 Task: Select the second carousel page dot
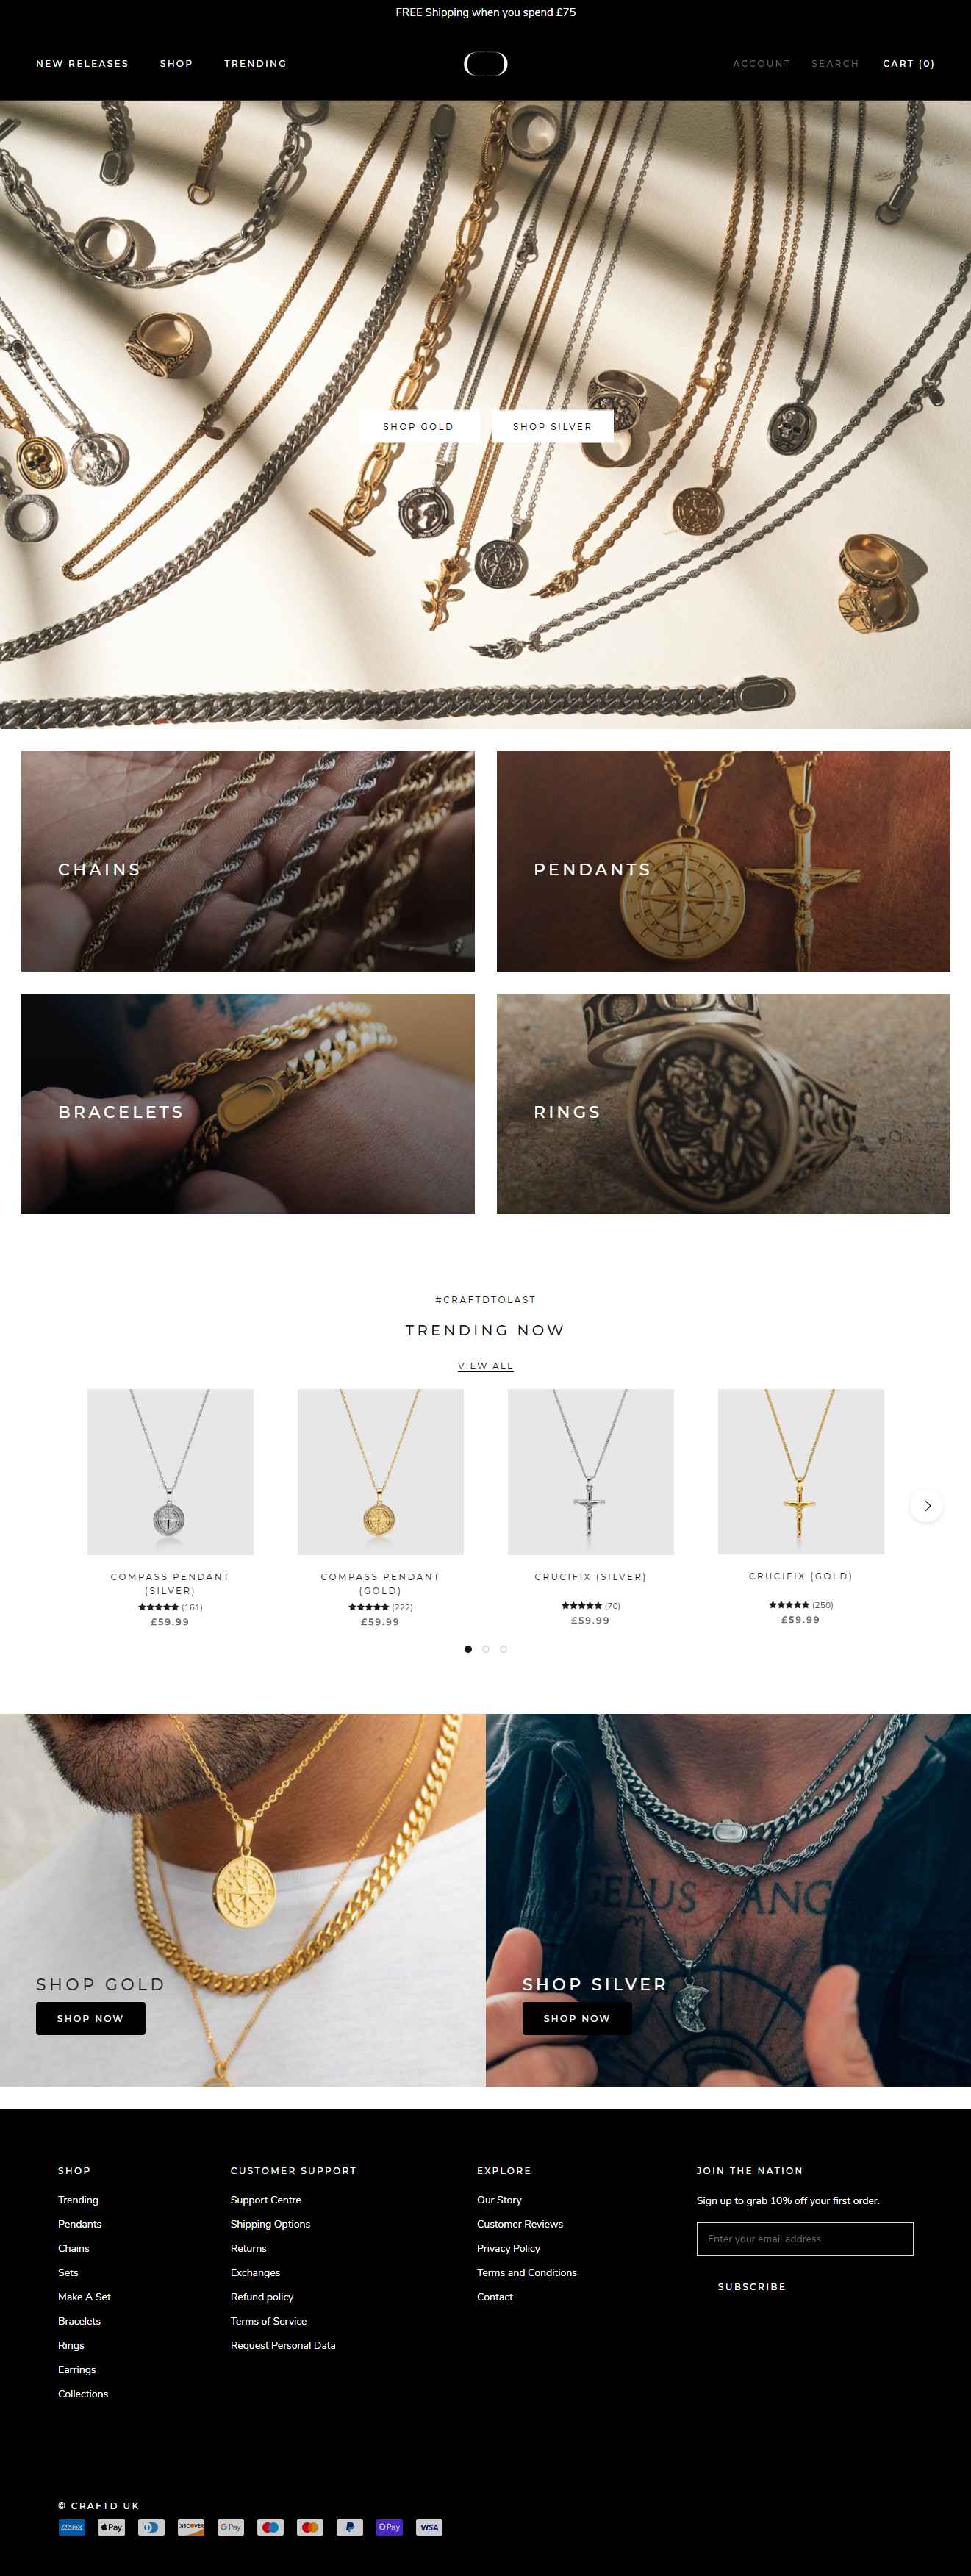486,1649
